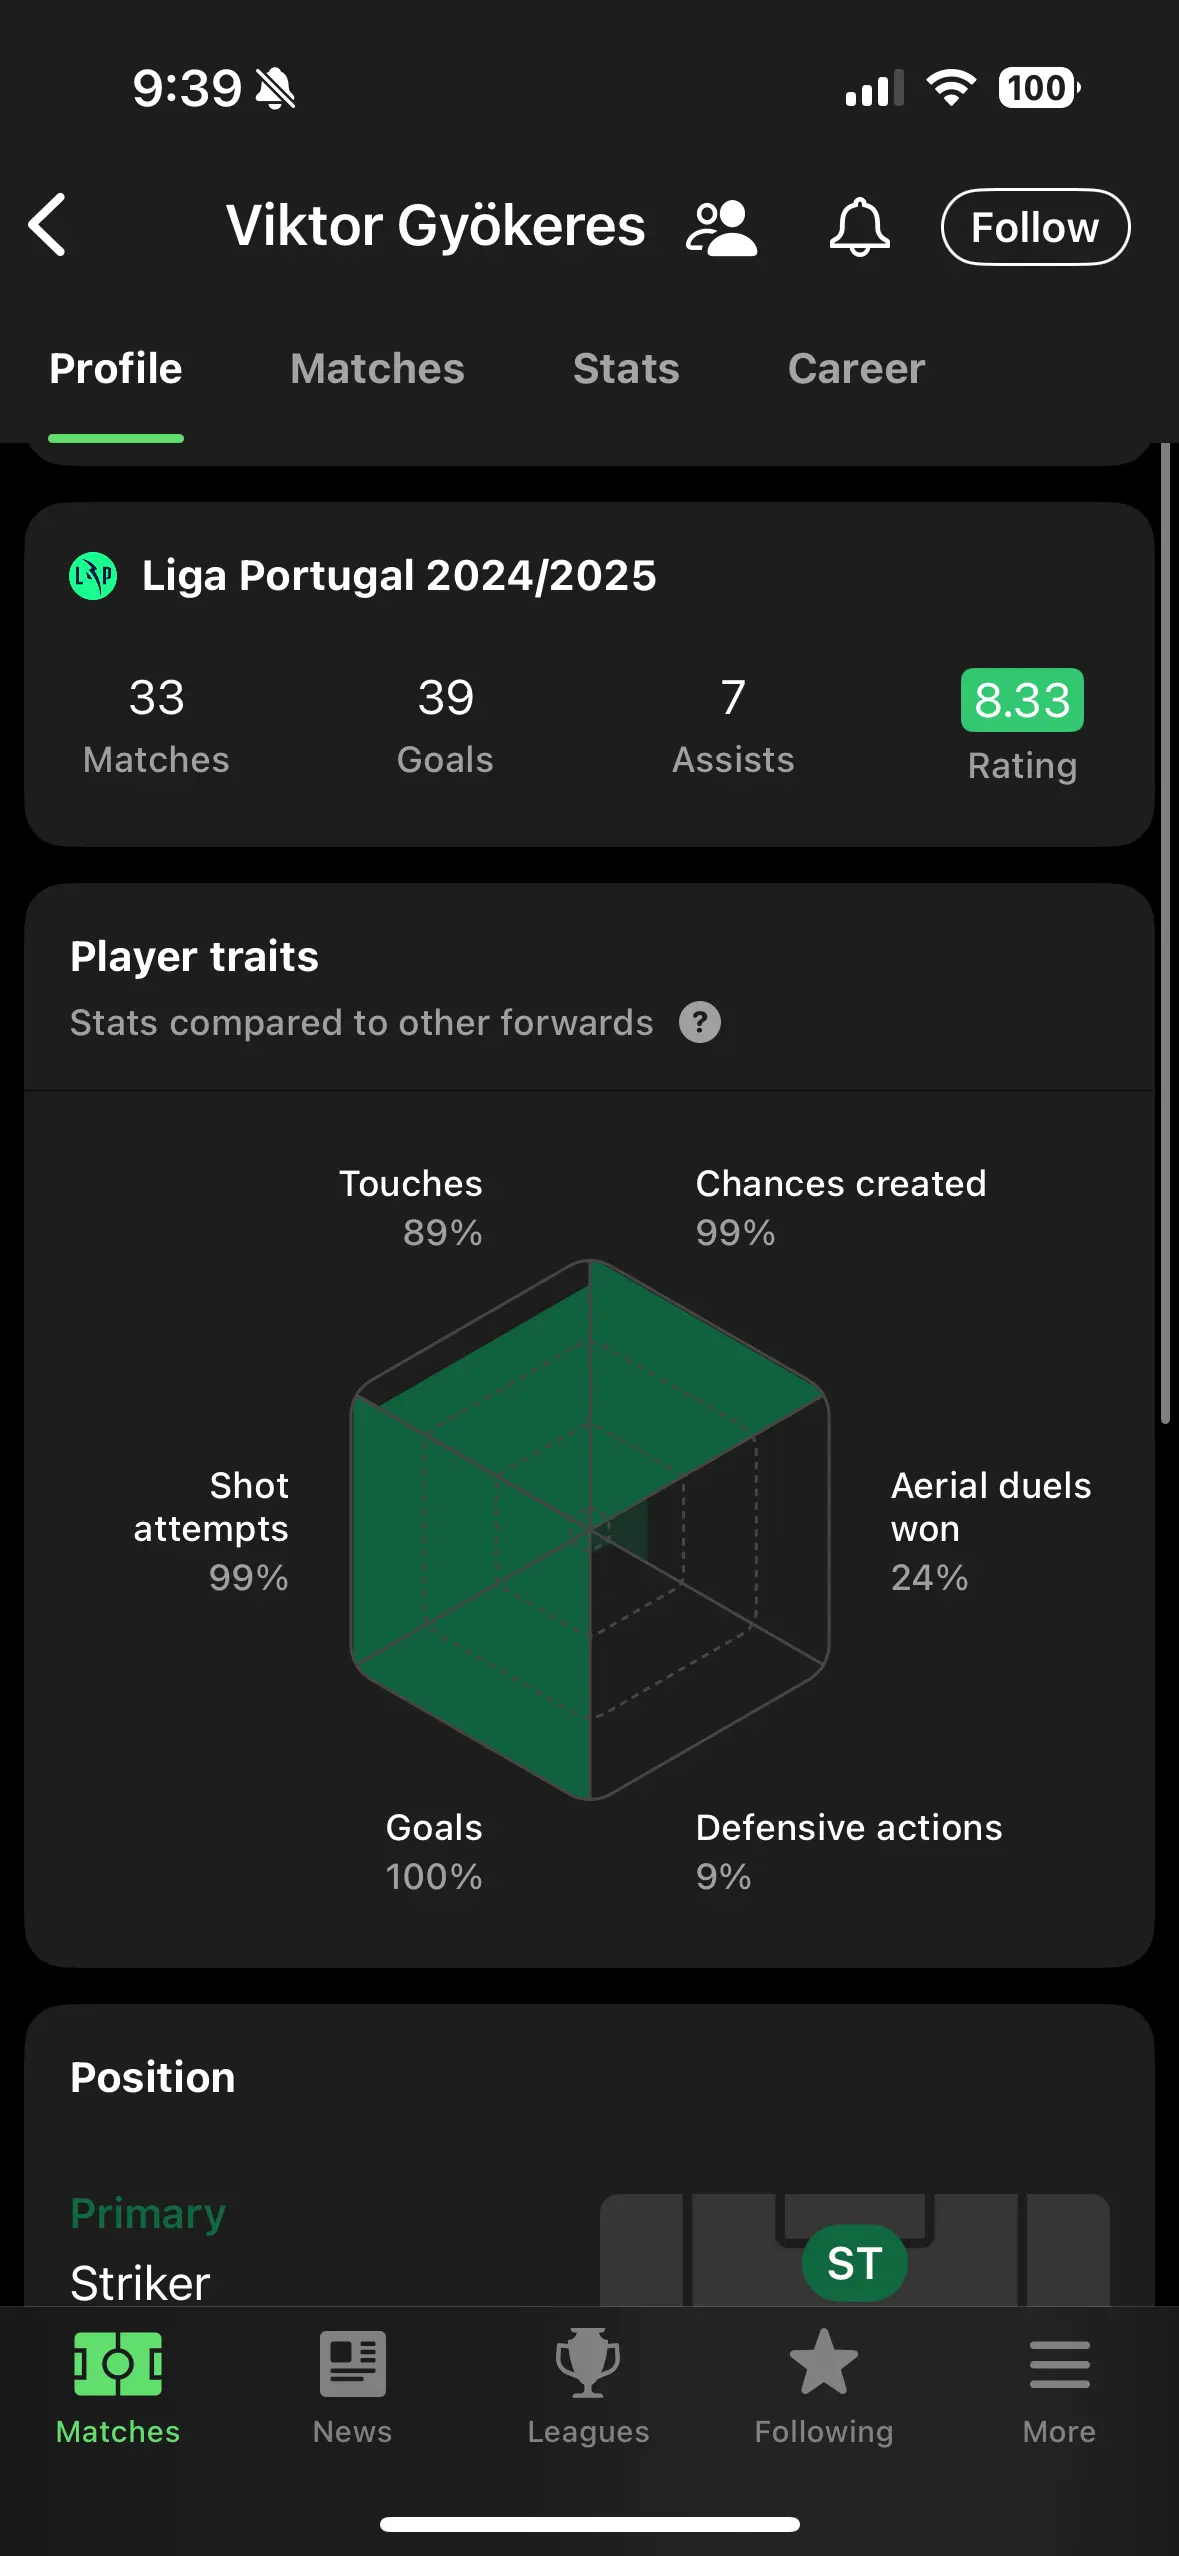Open News in the bottom navigation
The height and width of the screenshot is (2556, 1179).
pos(353,2389)
